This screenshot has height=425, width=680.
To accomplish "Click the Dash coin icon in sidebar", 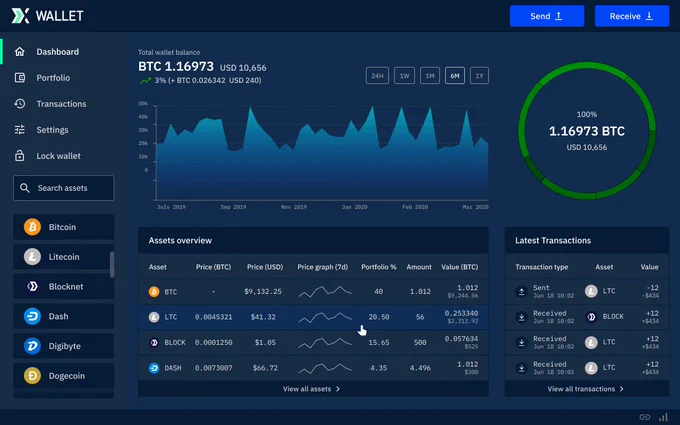I will tap(32, 316).
